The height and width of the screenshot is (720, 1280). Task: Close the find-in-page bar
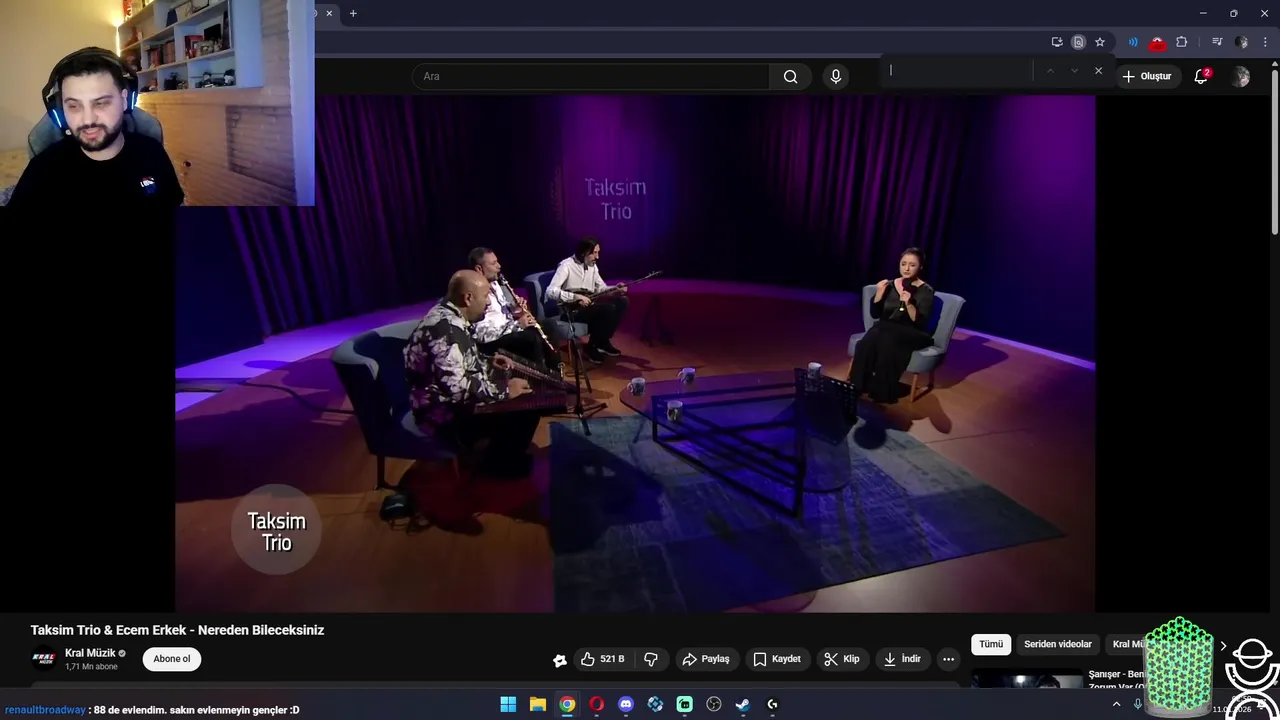click(x=1098, y=71)
